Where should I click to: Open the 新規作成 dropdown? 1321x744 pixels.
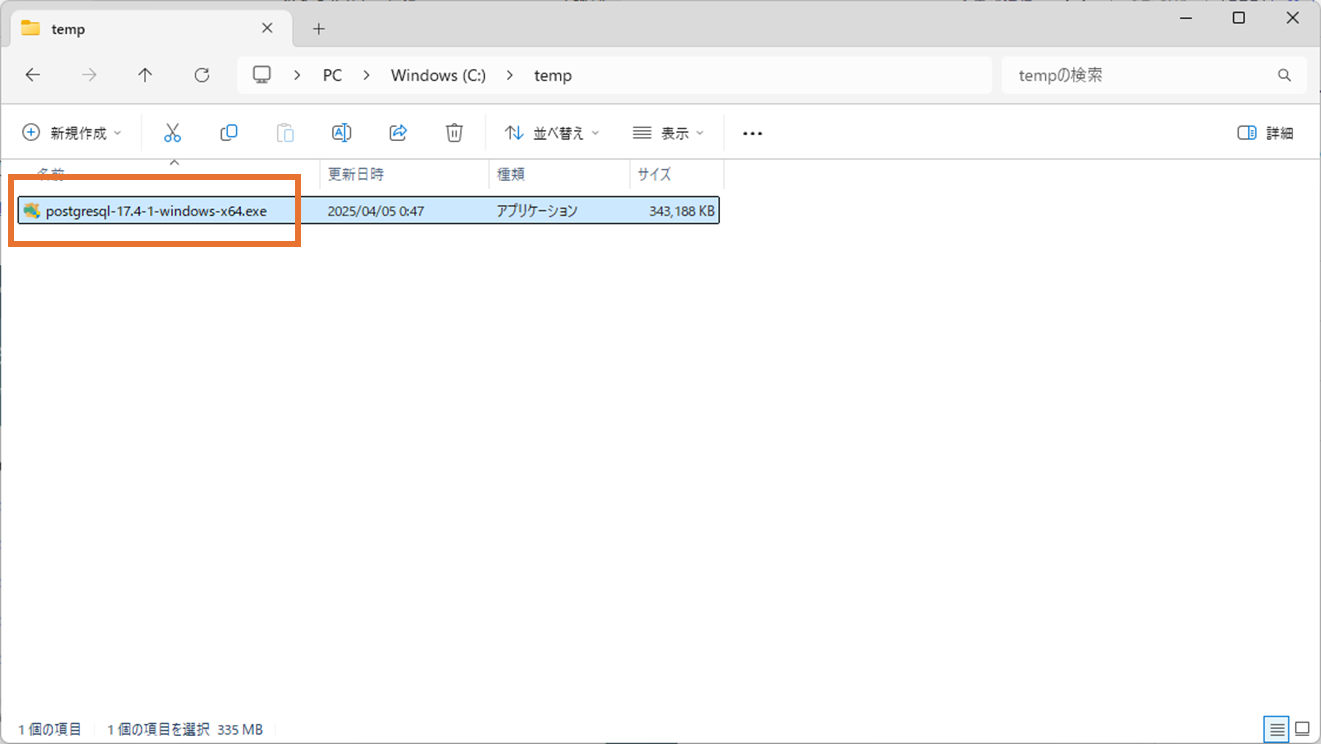(x=72, y=133)
